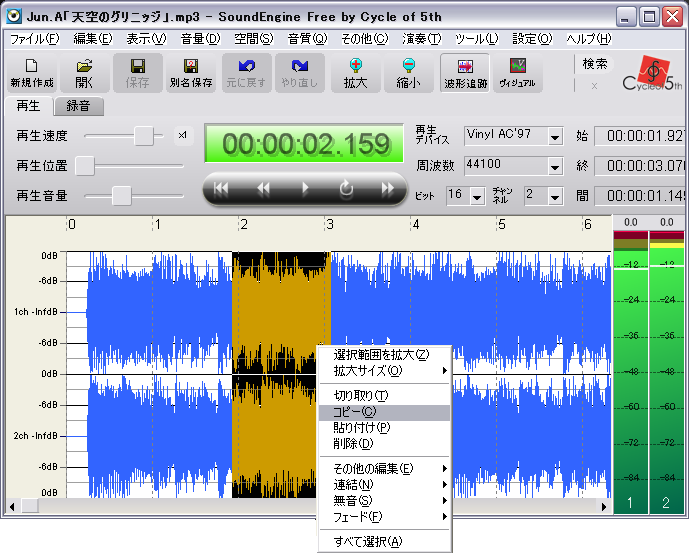The image size is (689, 553).
Task: Open the ツール(L) menu
Action: pyautogui.click(x=476, y=39)
